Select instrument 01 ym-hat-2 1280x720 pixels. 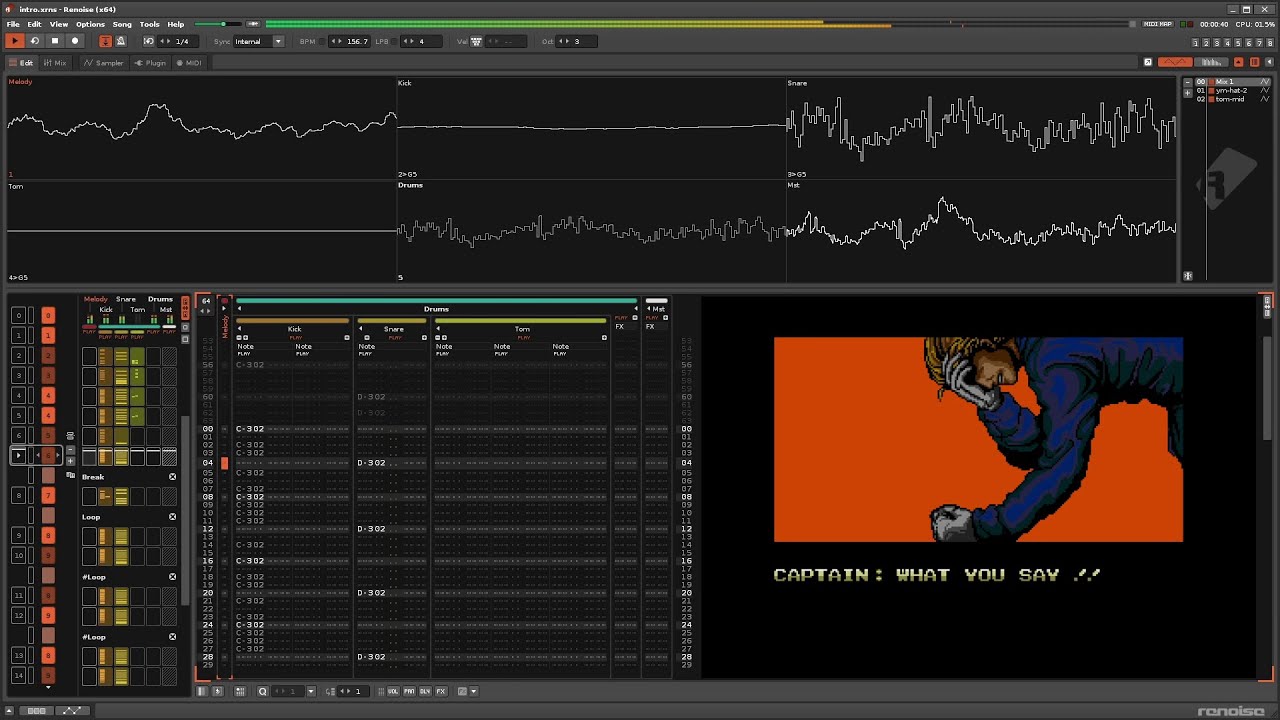[1233, 91]
